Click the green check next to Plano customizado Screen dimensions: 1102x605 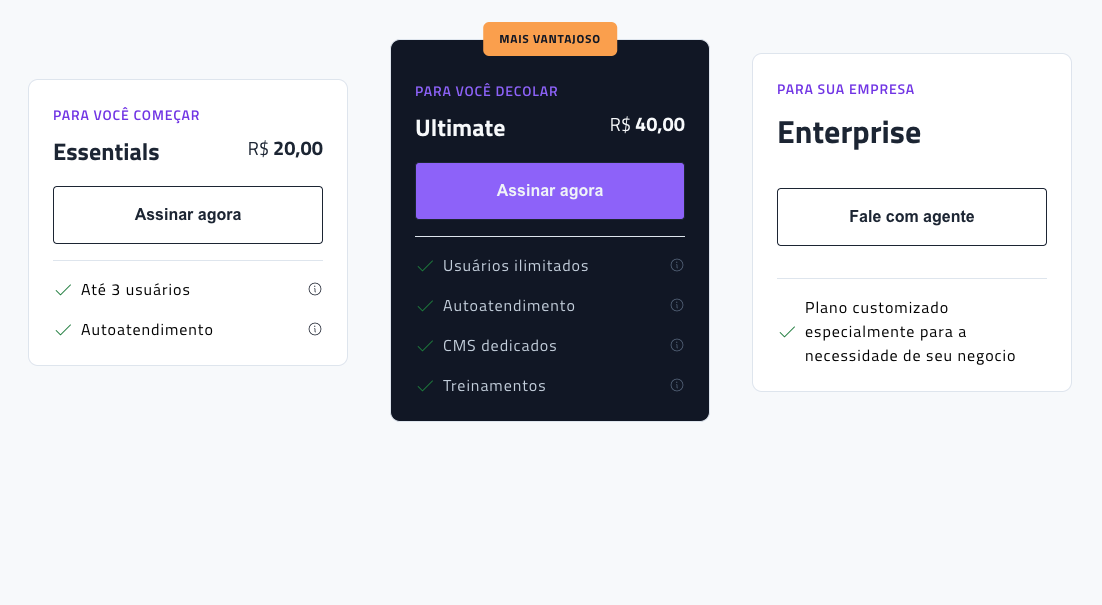tap(786, 332)
